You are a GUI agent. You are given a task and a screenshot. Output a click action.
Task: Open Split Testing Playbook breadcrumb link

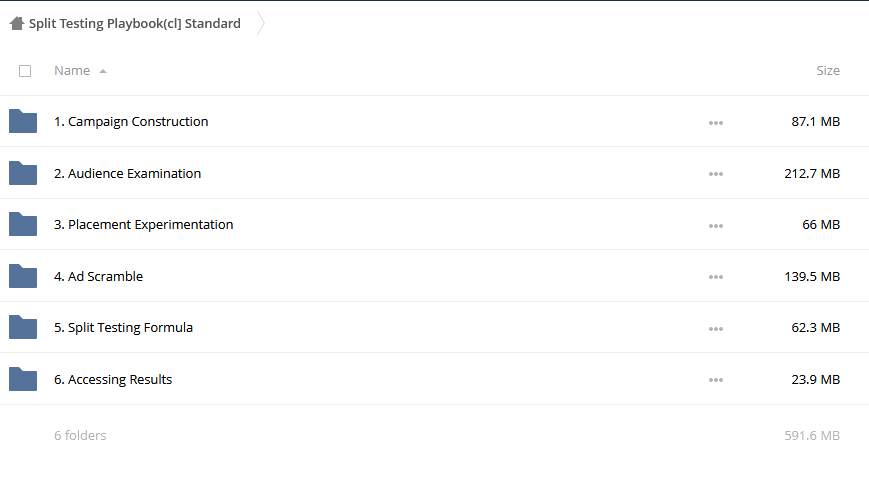pyautogui.click(x=135, y=23)
